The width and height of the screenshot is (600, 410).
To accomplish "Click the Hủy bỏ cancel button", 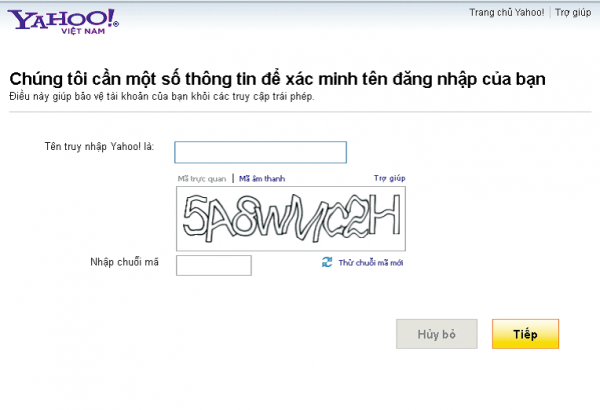I will click(437, 334).
